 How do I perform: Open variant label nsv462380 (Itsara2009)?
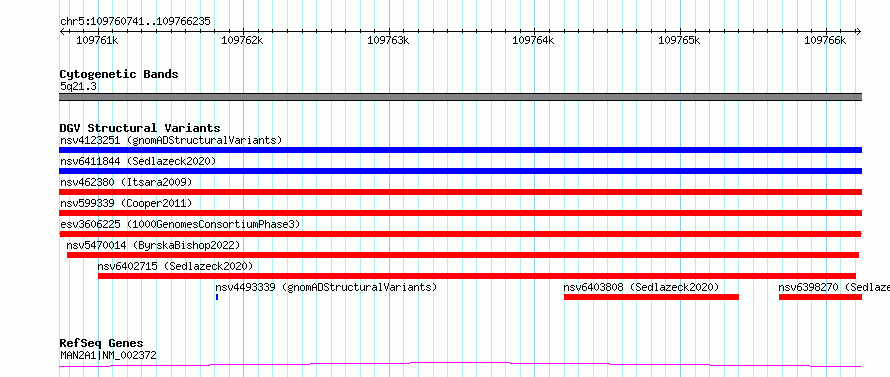tap(126, 182)
